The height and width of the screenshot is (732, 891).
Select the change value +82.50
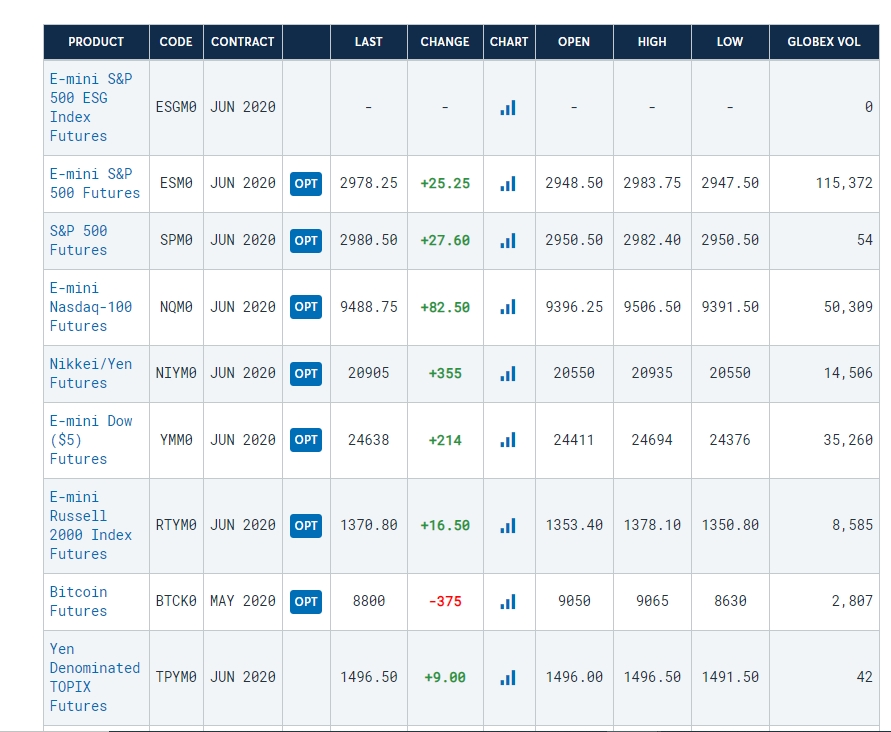445,307
